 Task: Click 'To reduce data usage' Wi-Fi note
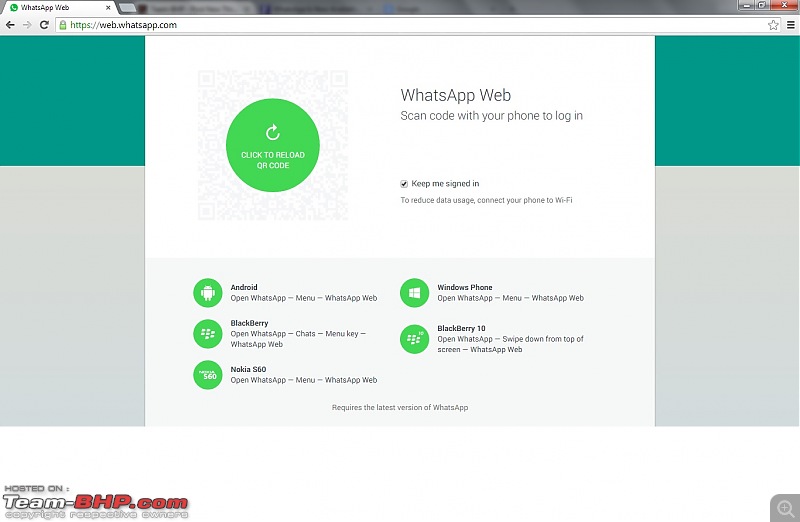(486, 200)
